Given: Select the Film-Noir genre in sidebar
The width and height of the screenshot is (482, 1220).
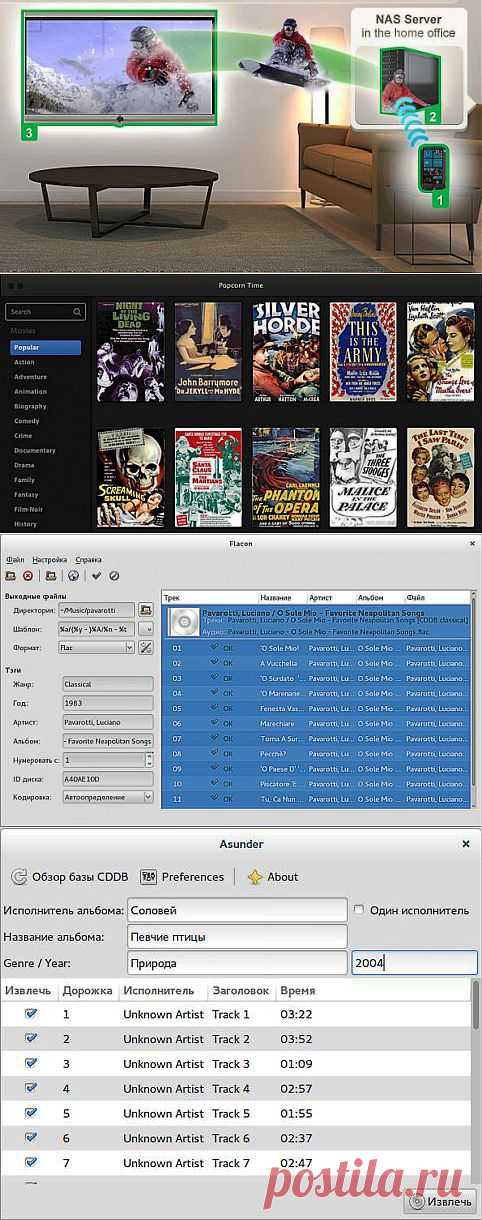Looking at the screenshot, I should 30,509.
